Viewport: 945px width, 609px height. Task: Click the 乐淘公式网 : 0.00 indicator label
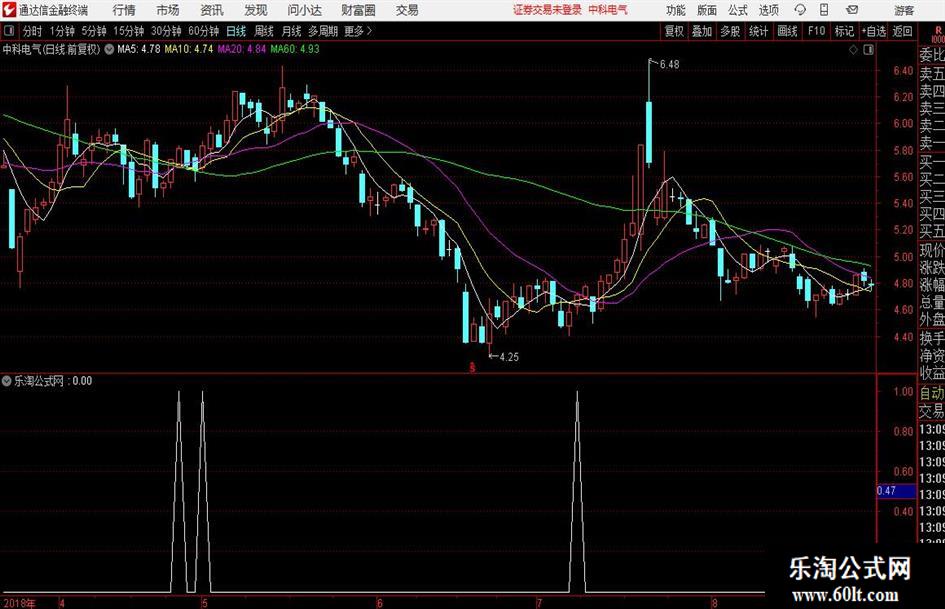[53, 381]
